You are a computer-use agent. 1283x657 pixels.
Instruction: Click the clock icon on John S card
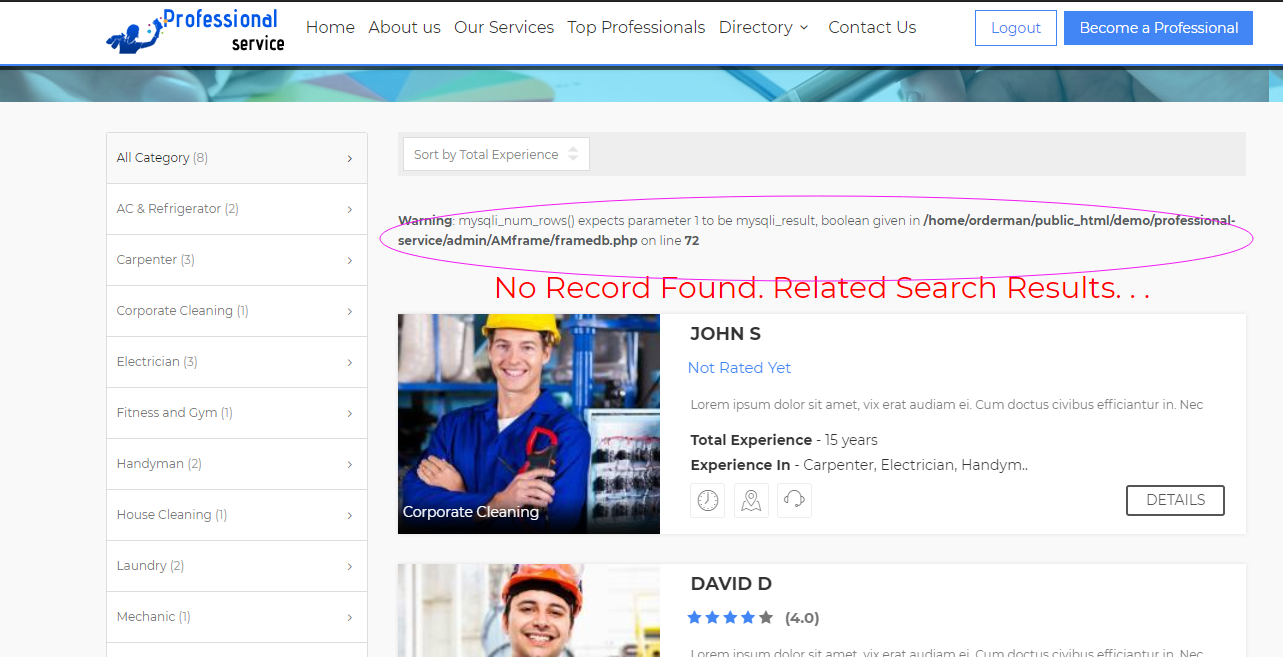[708, 500]
